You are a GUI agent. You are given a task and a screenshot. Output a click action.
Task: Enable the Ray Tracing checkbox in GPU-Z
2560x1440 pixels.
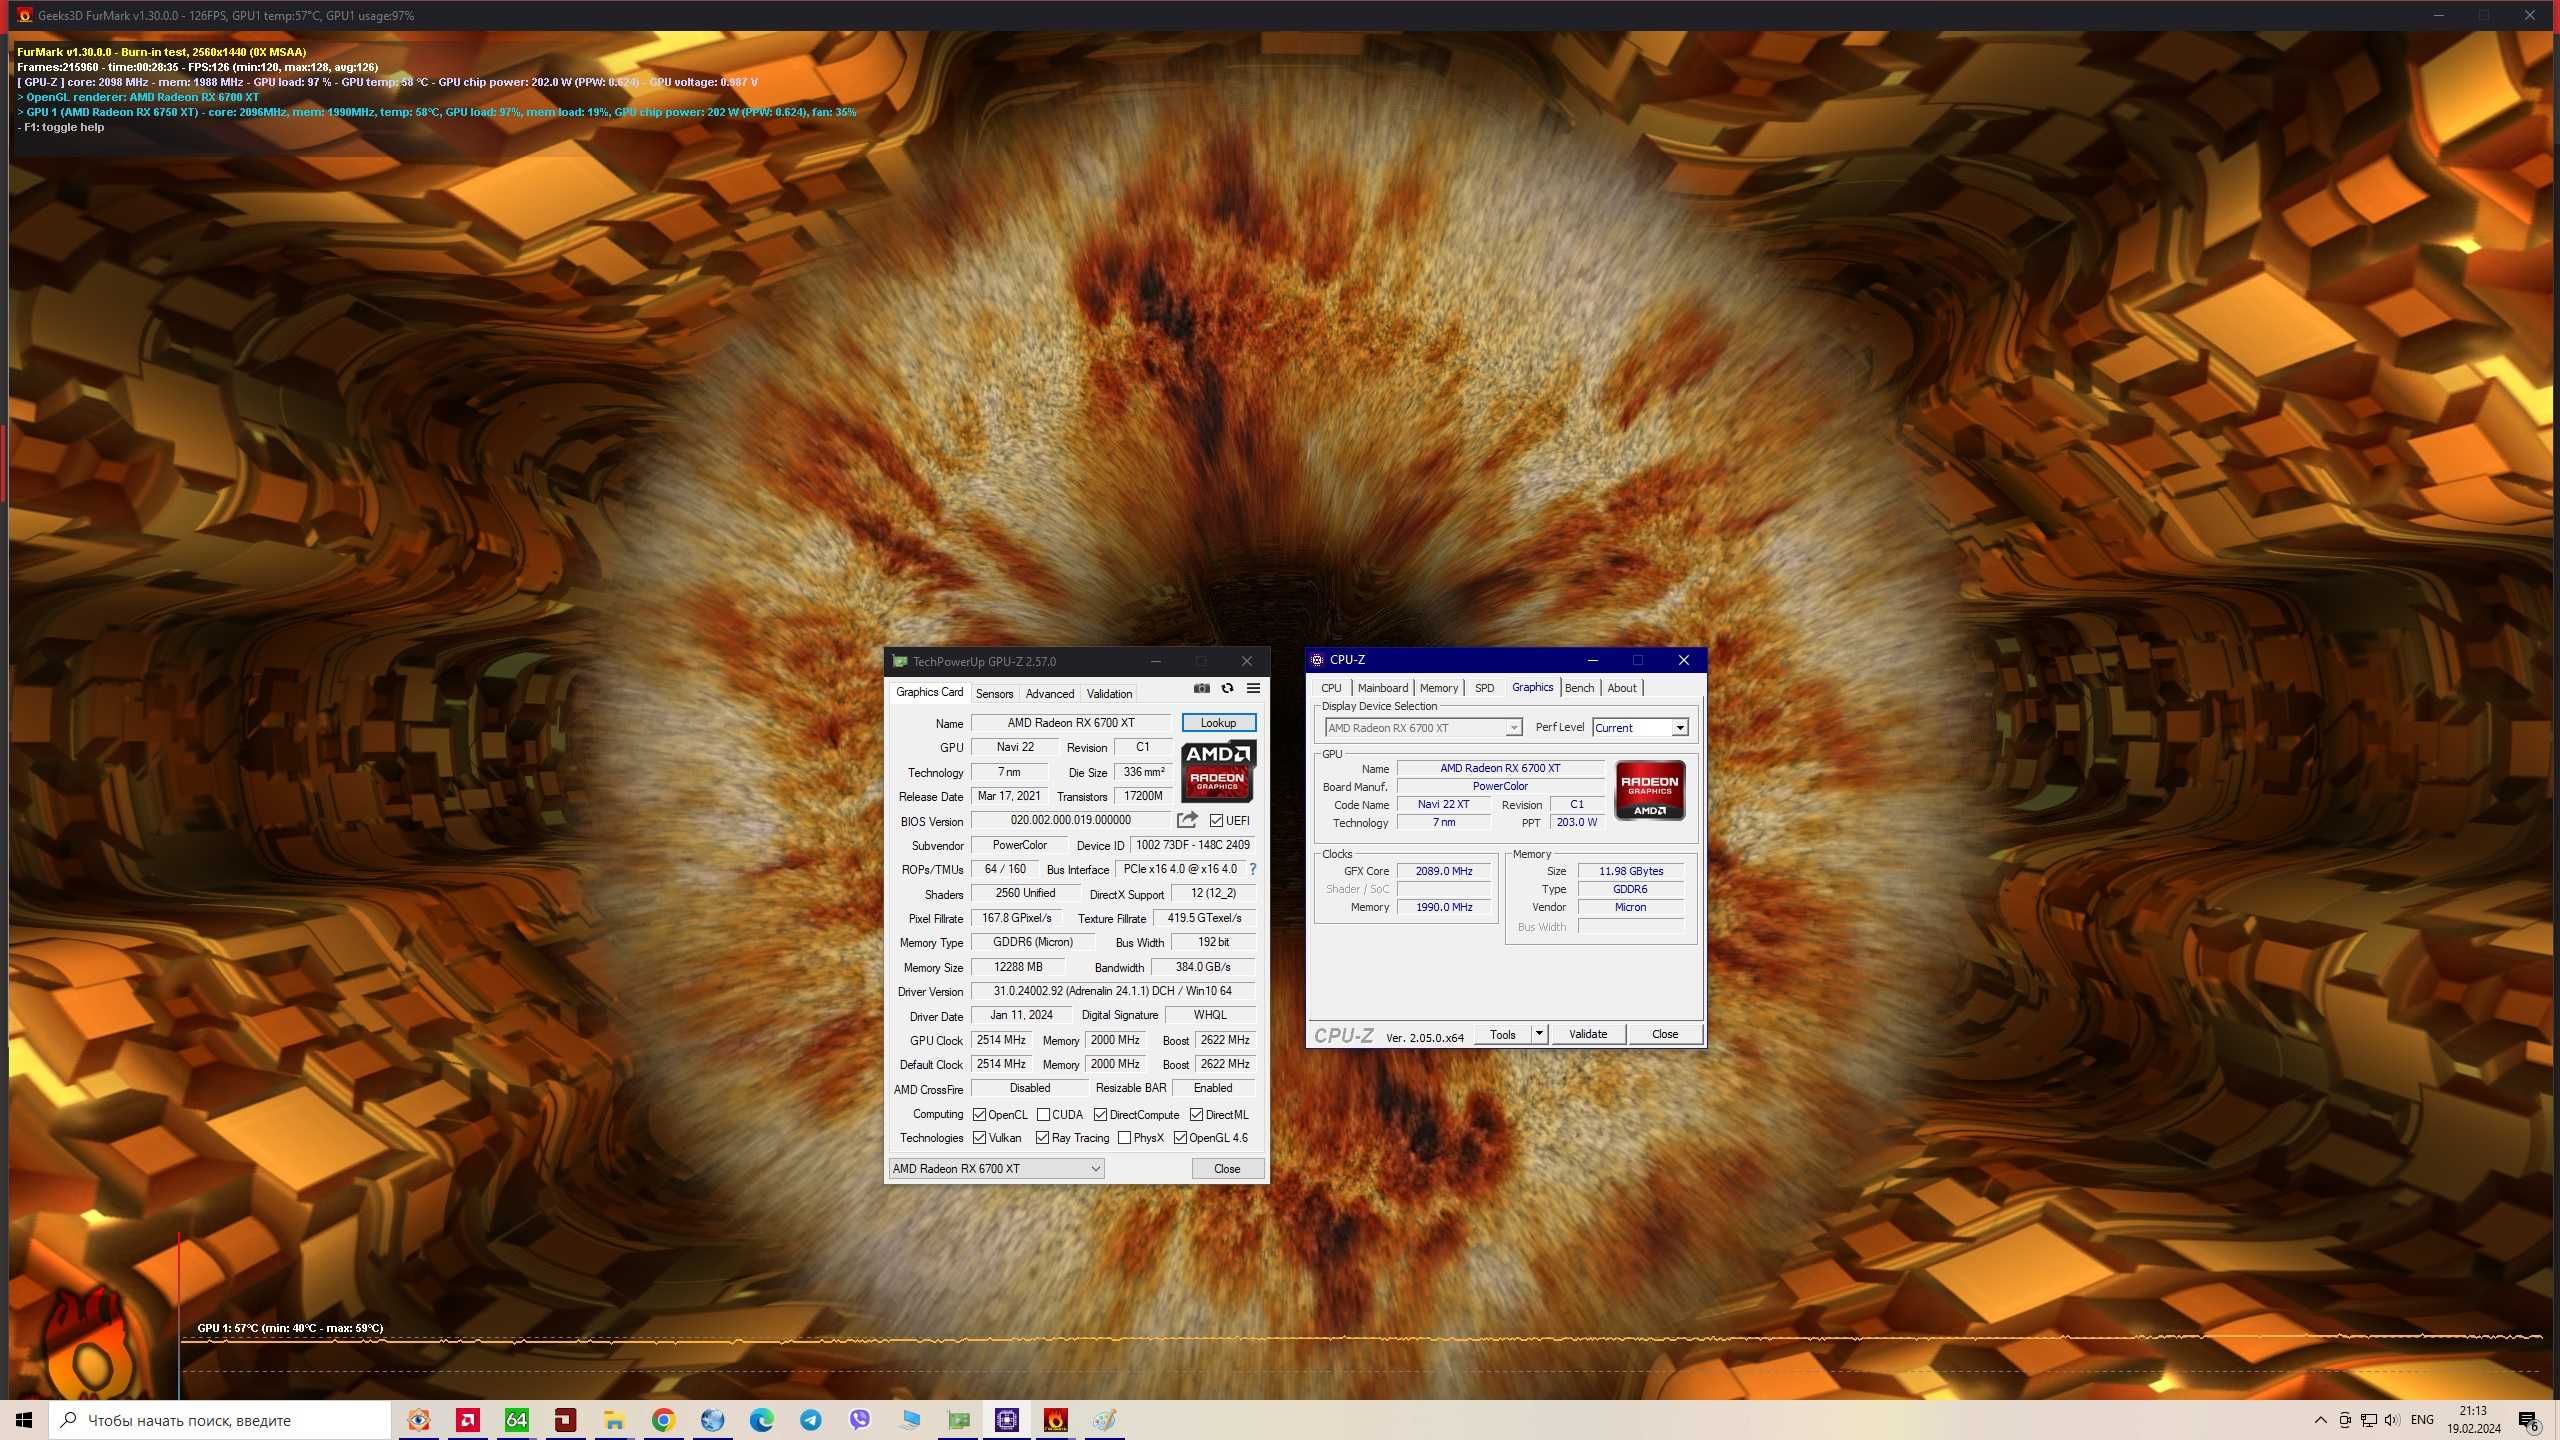click(x=1043, y=1138)
